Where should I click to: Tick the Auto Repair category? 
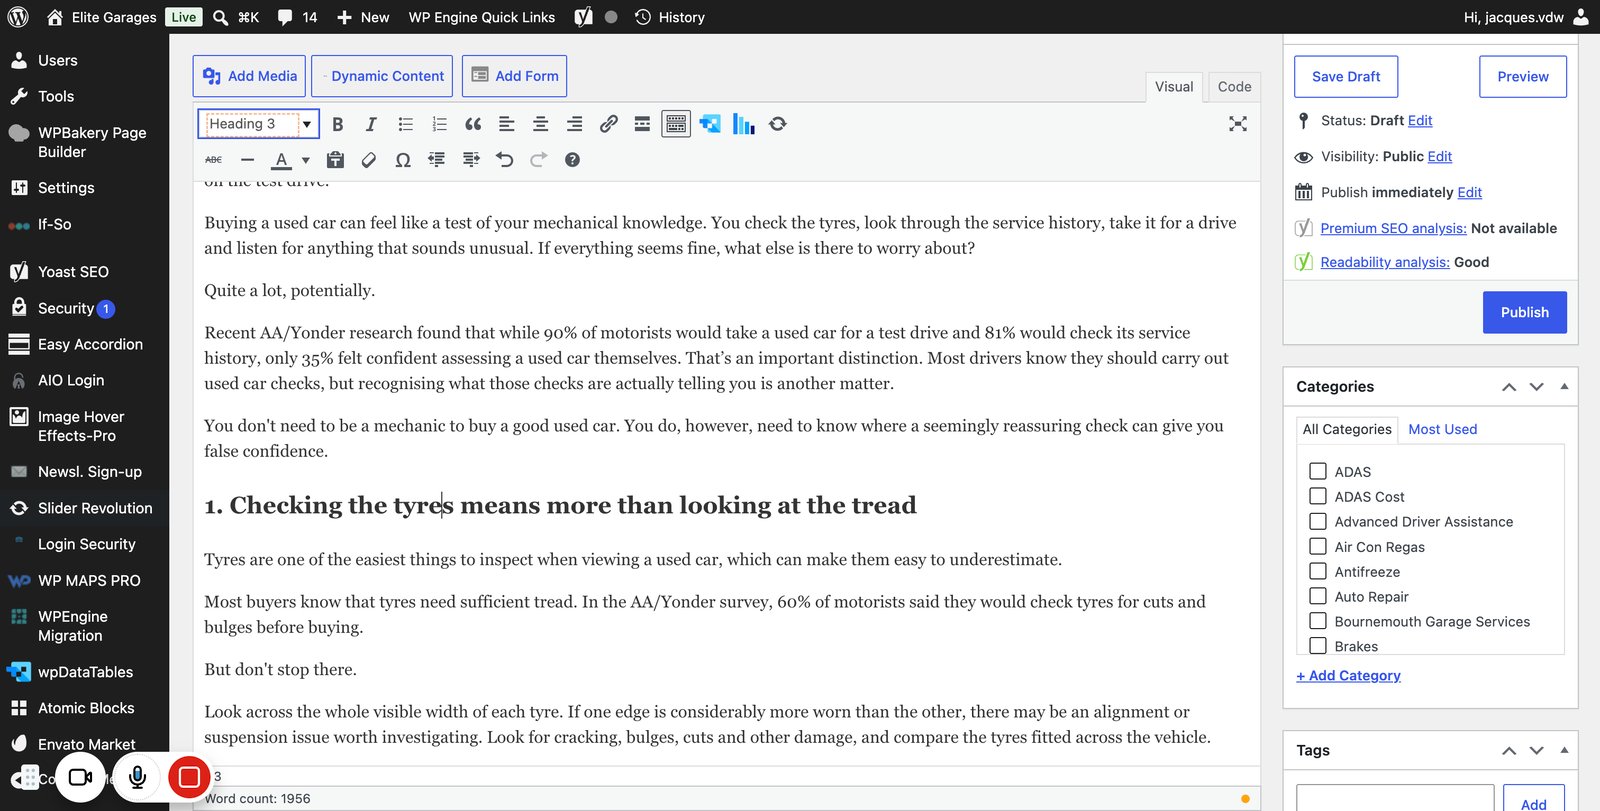click(x=1318, y=596)
